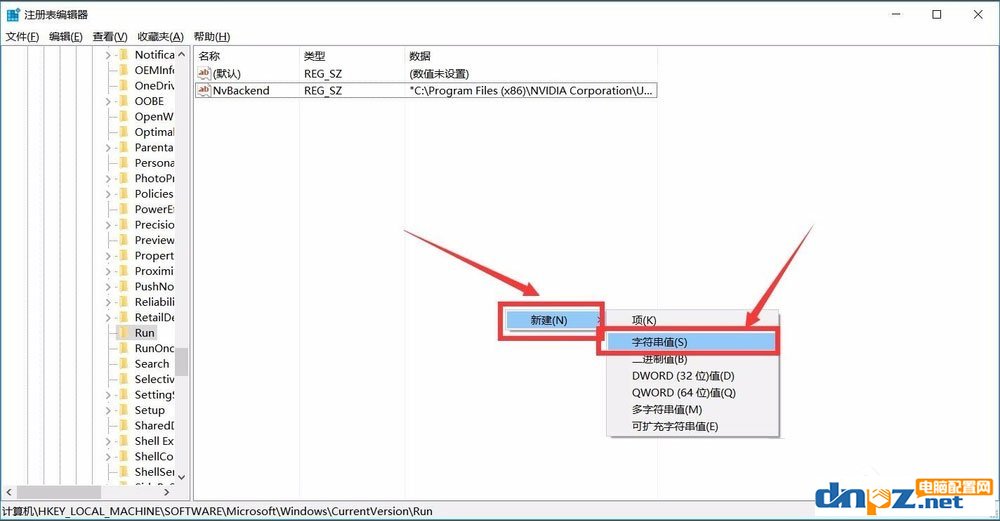This screenshot has height=521, width=1000.
Task: Click the Setup folder icon
Action: (124, 410)
